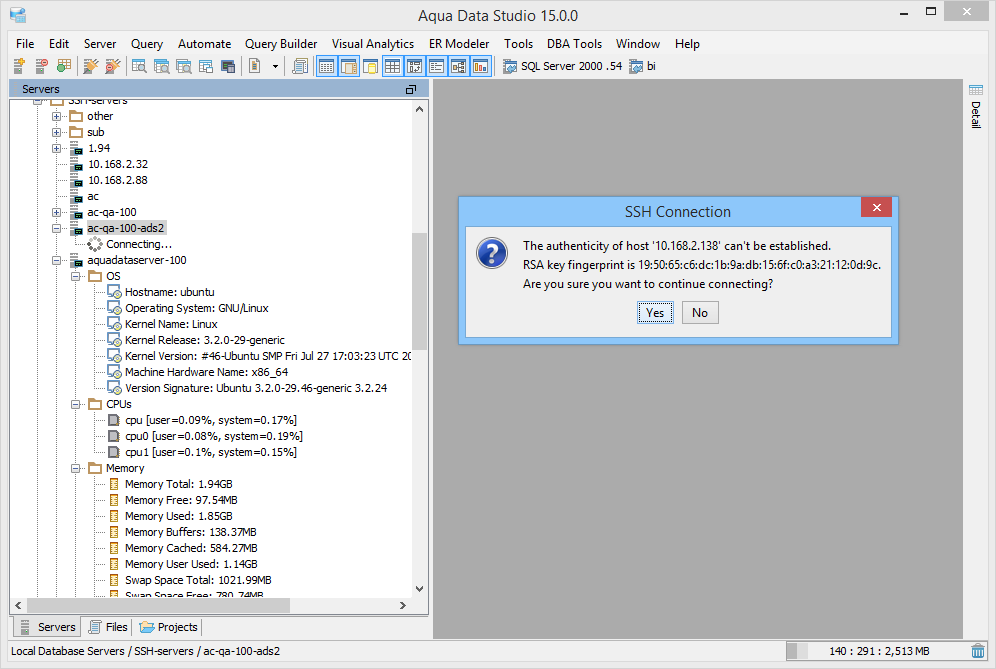Toggle the second layout button with orange pane
The height and width of the screenshot is (669, 996).
tap(349, 66)
